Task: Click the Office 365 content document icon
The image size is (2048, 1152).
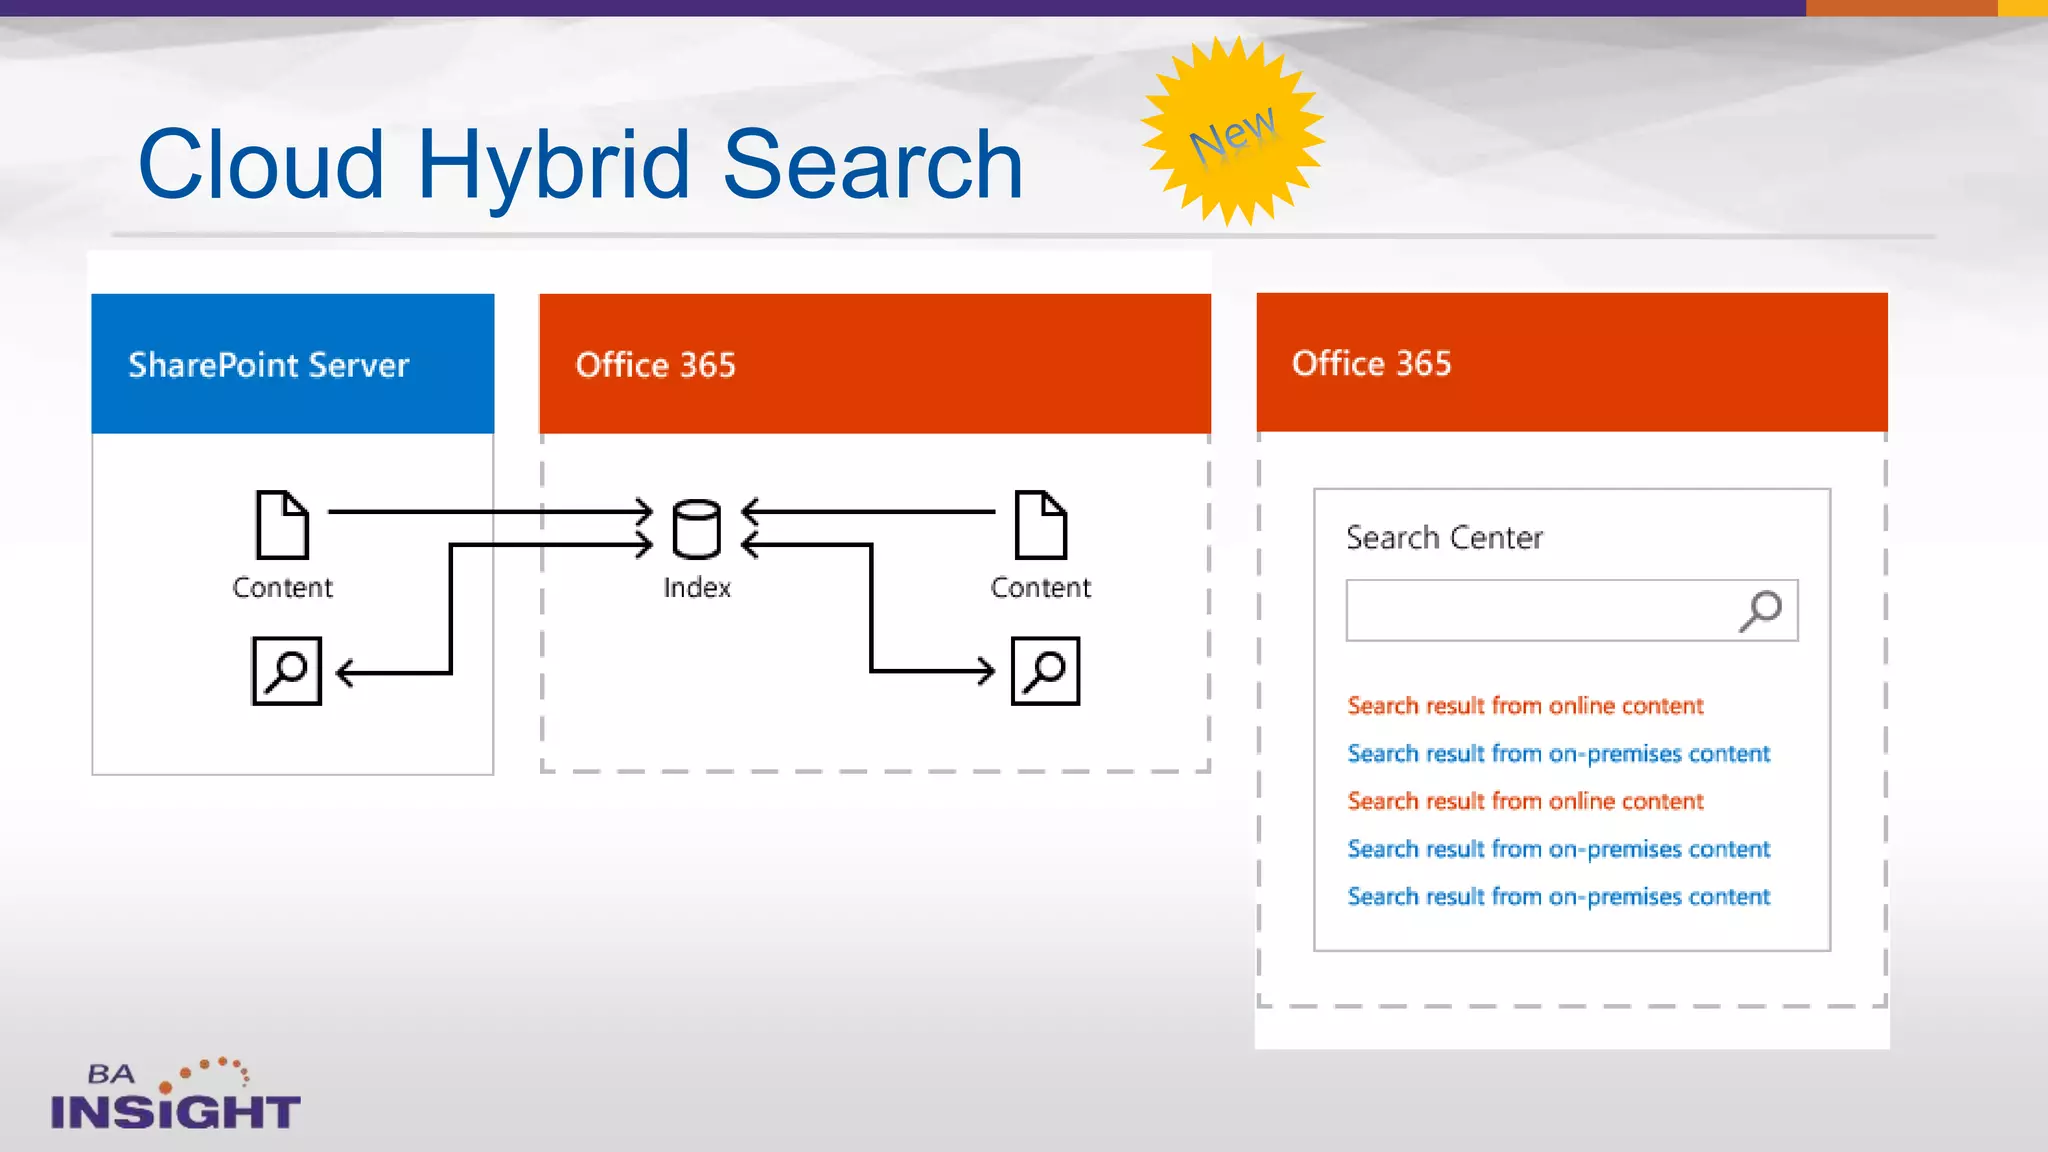Action: point(1041,525)
